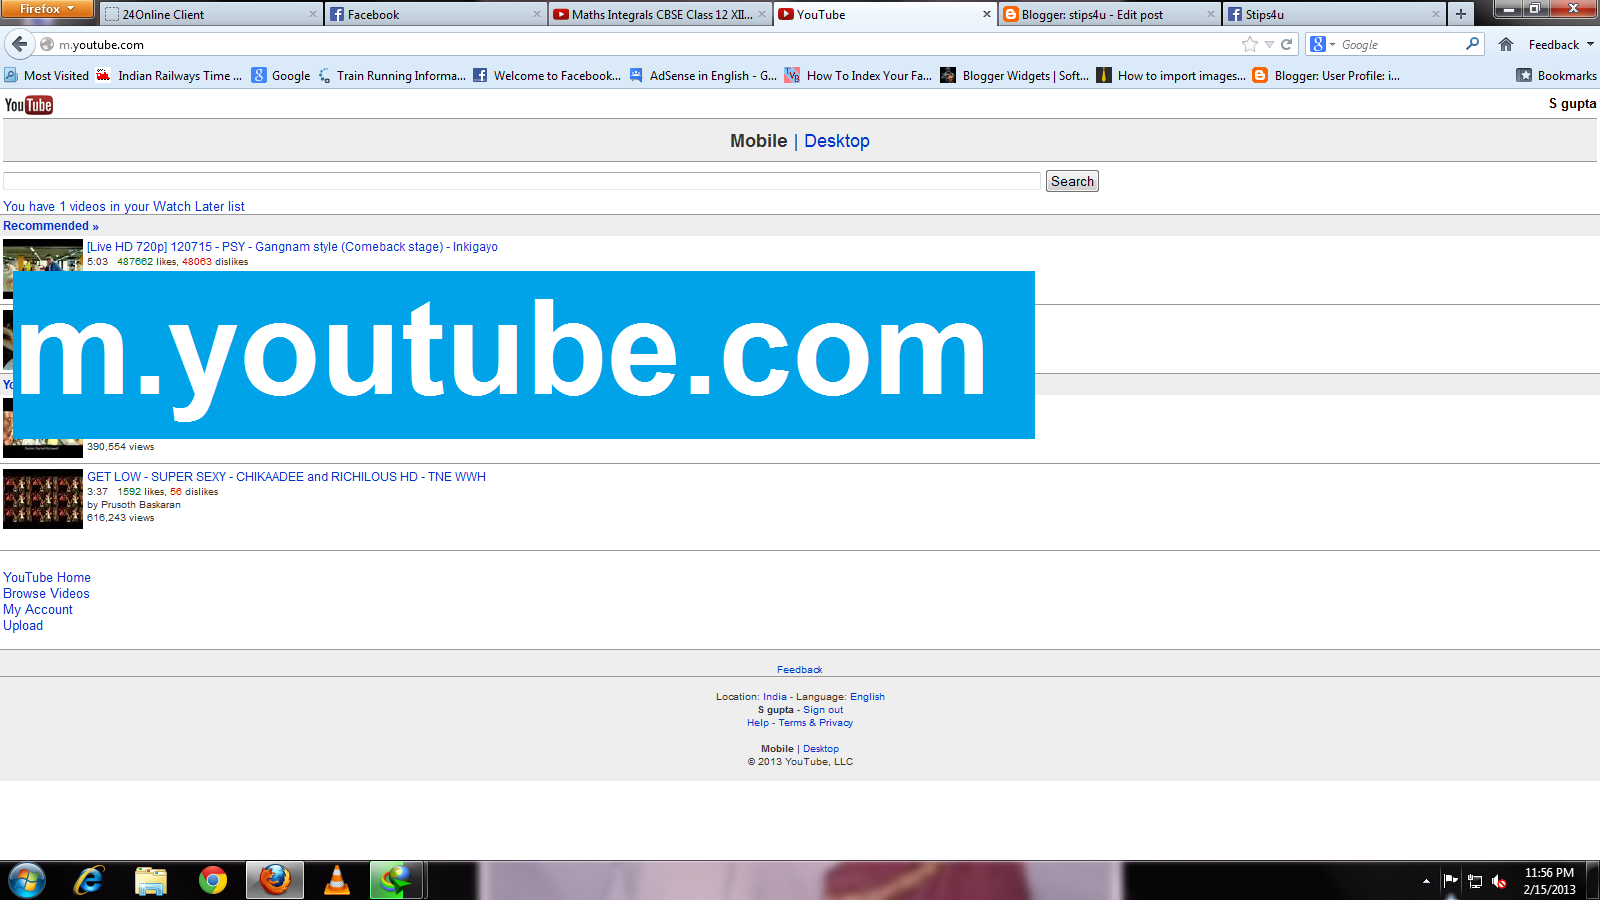Launch Google Chrome from the taskbar
This screenshot has height=900, width=1600.
pyautogui.click(x=212, y=880)
